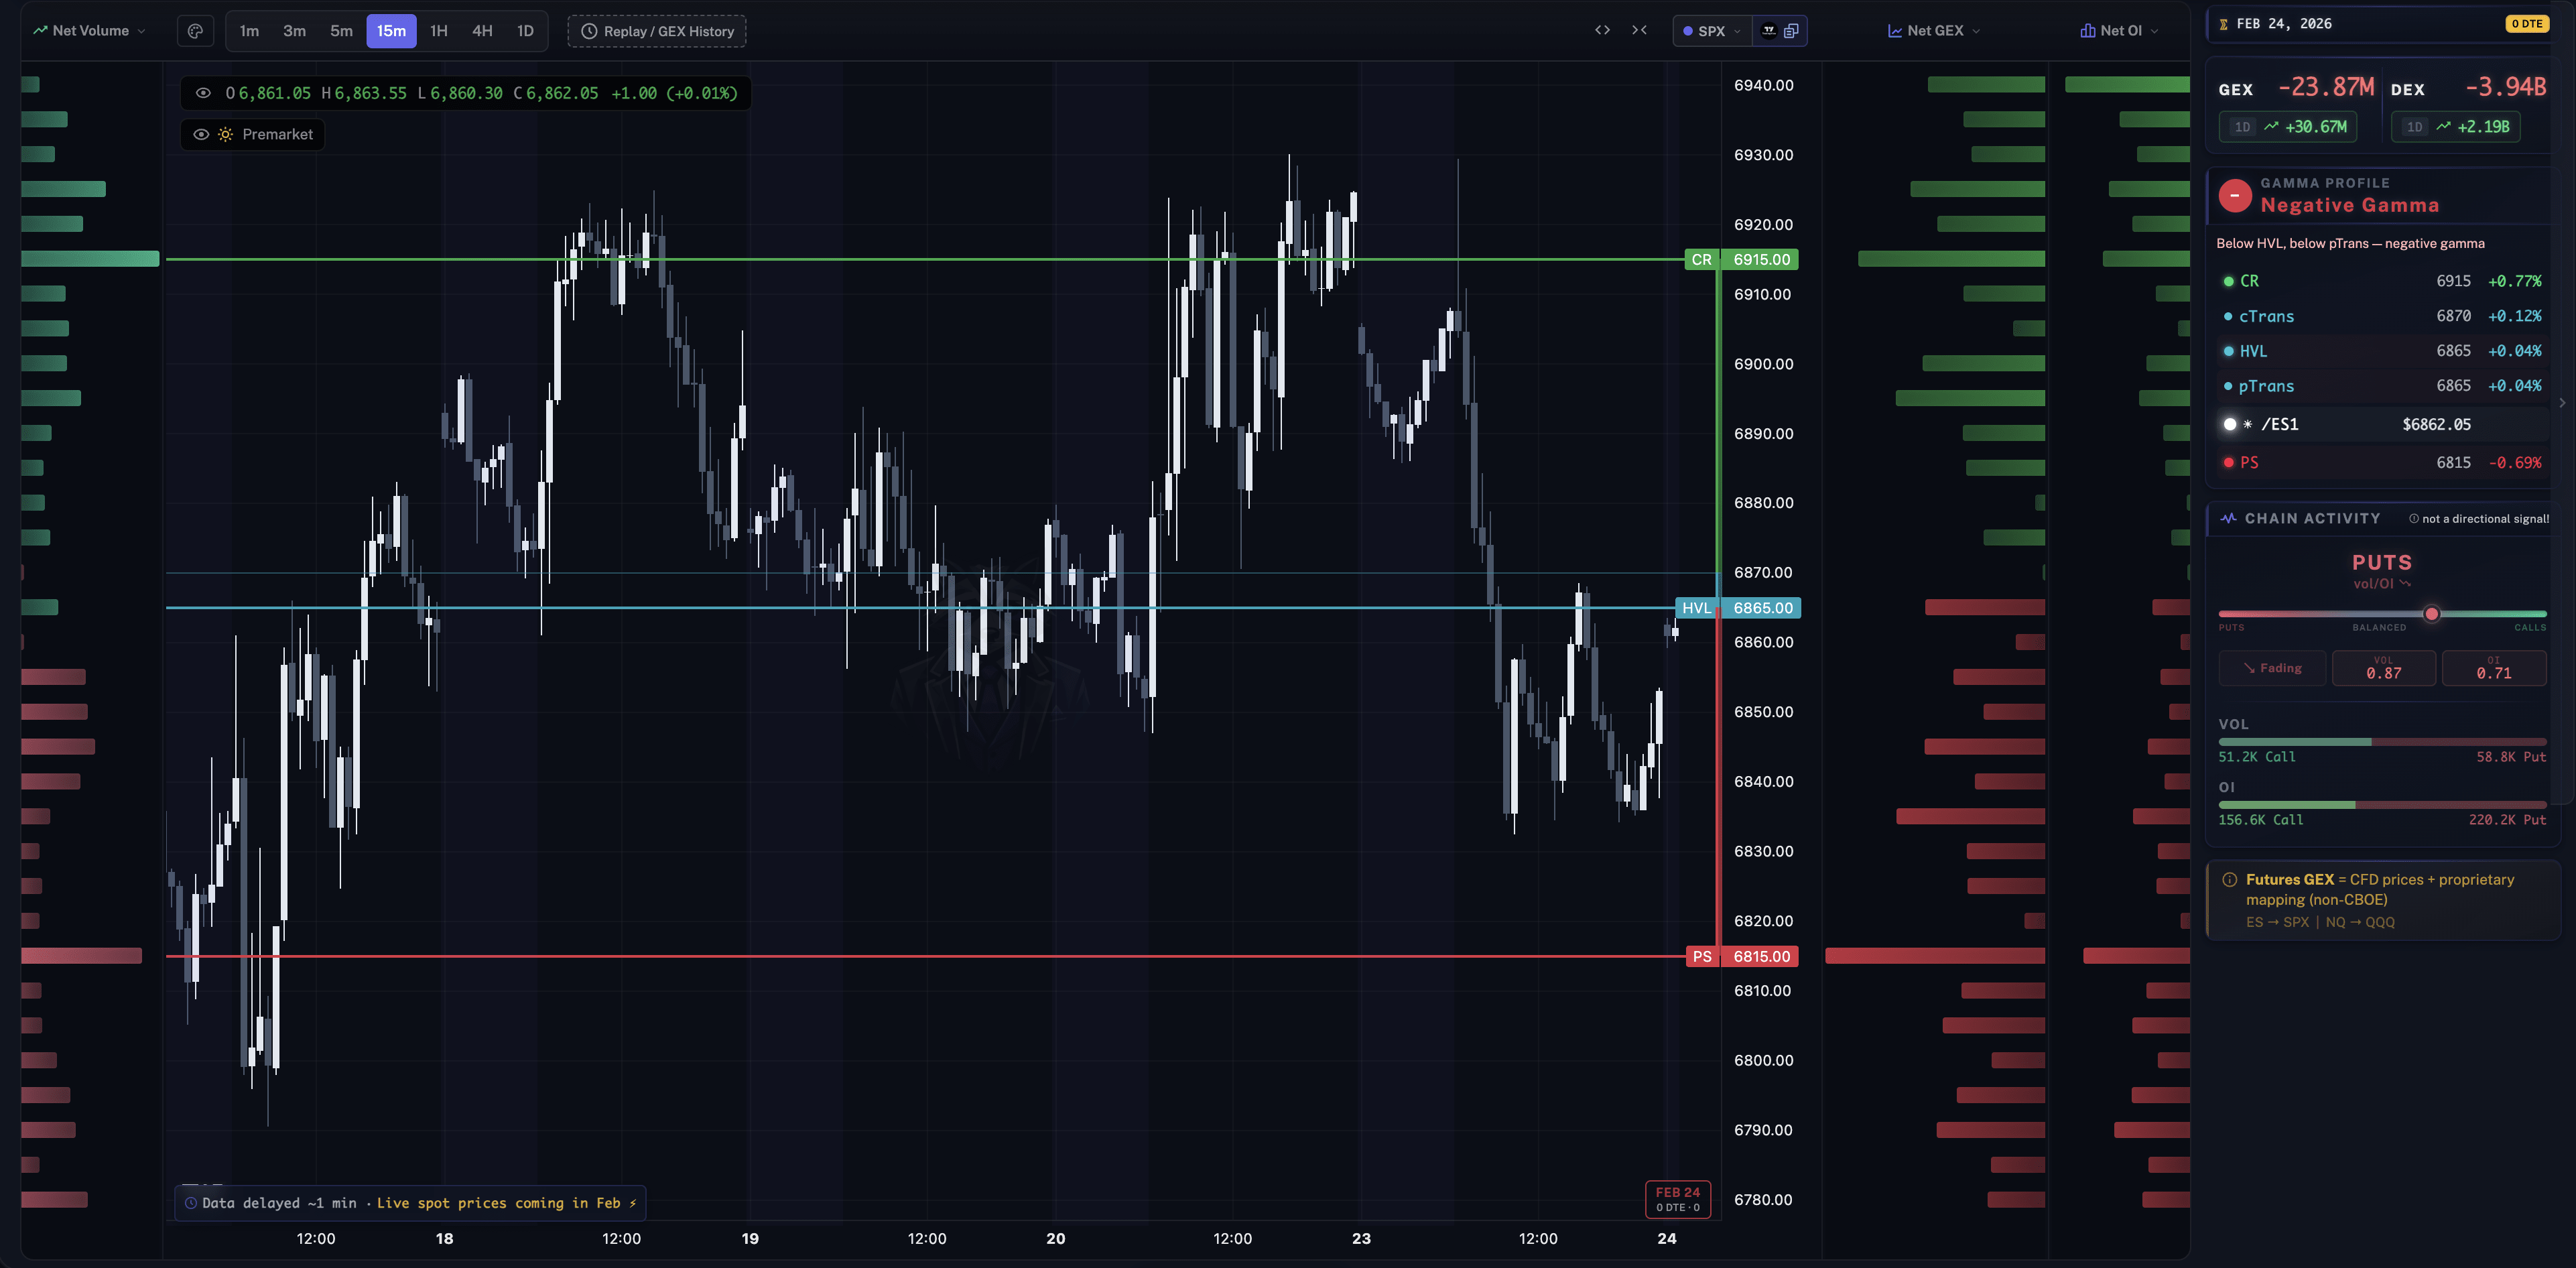Click the Futures GEX info icon
The image size is (2576, 1268).
(x=2229, y=880)
